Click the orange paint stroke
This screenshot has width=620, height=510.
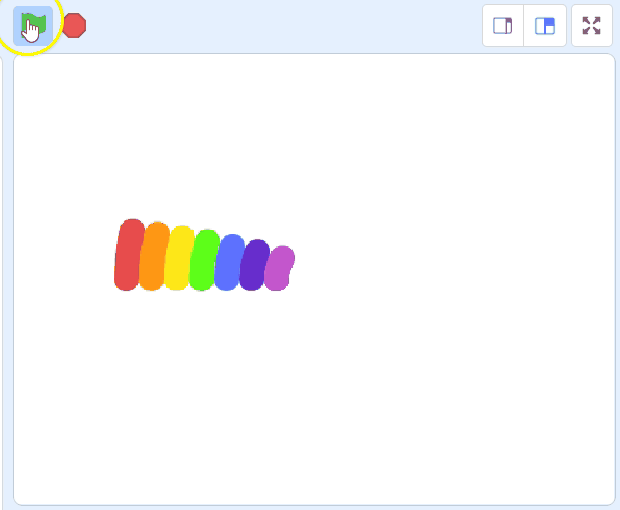tap(153, 257)
